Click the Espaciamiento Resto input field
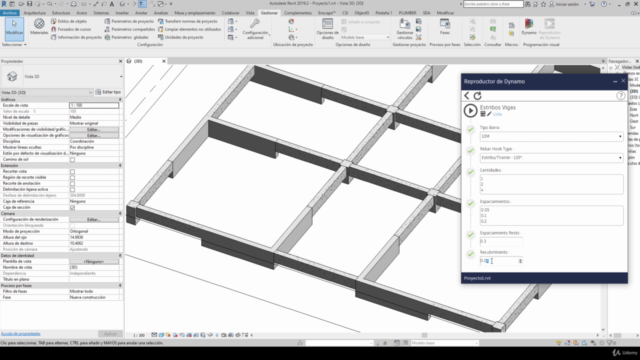Viewport: 640px width, 360px height. click(501, 241)
